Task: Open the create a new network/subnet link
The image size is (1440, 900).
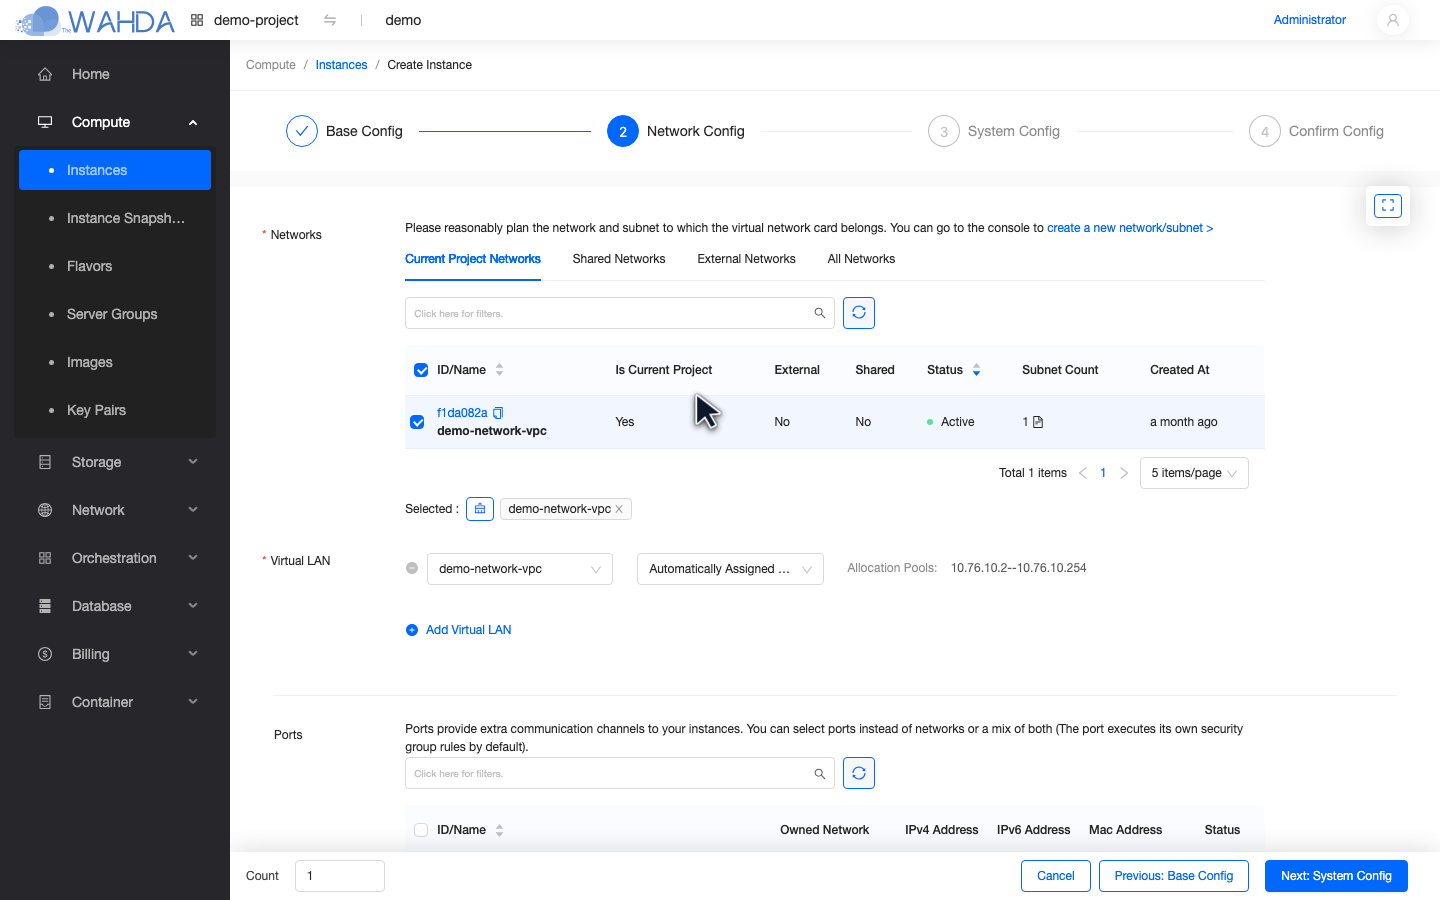Action: pos(1130,228)
